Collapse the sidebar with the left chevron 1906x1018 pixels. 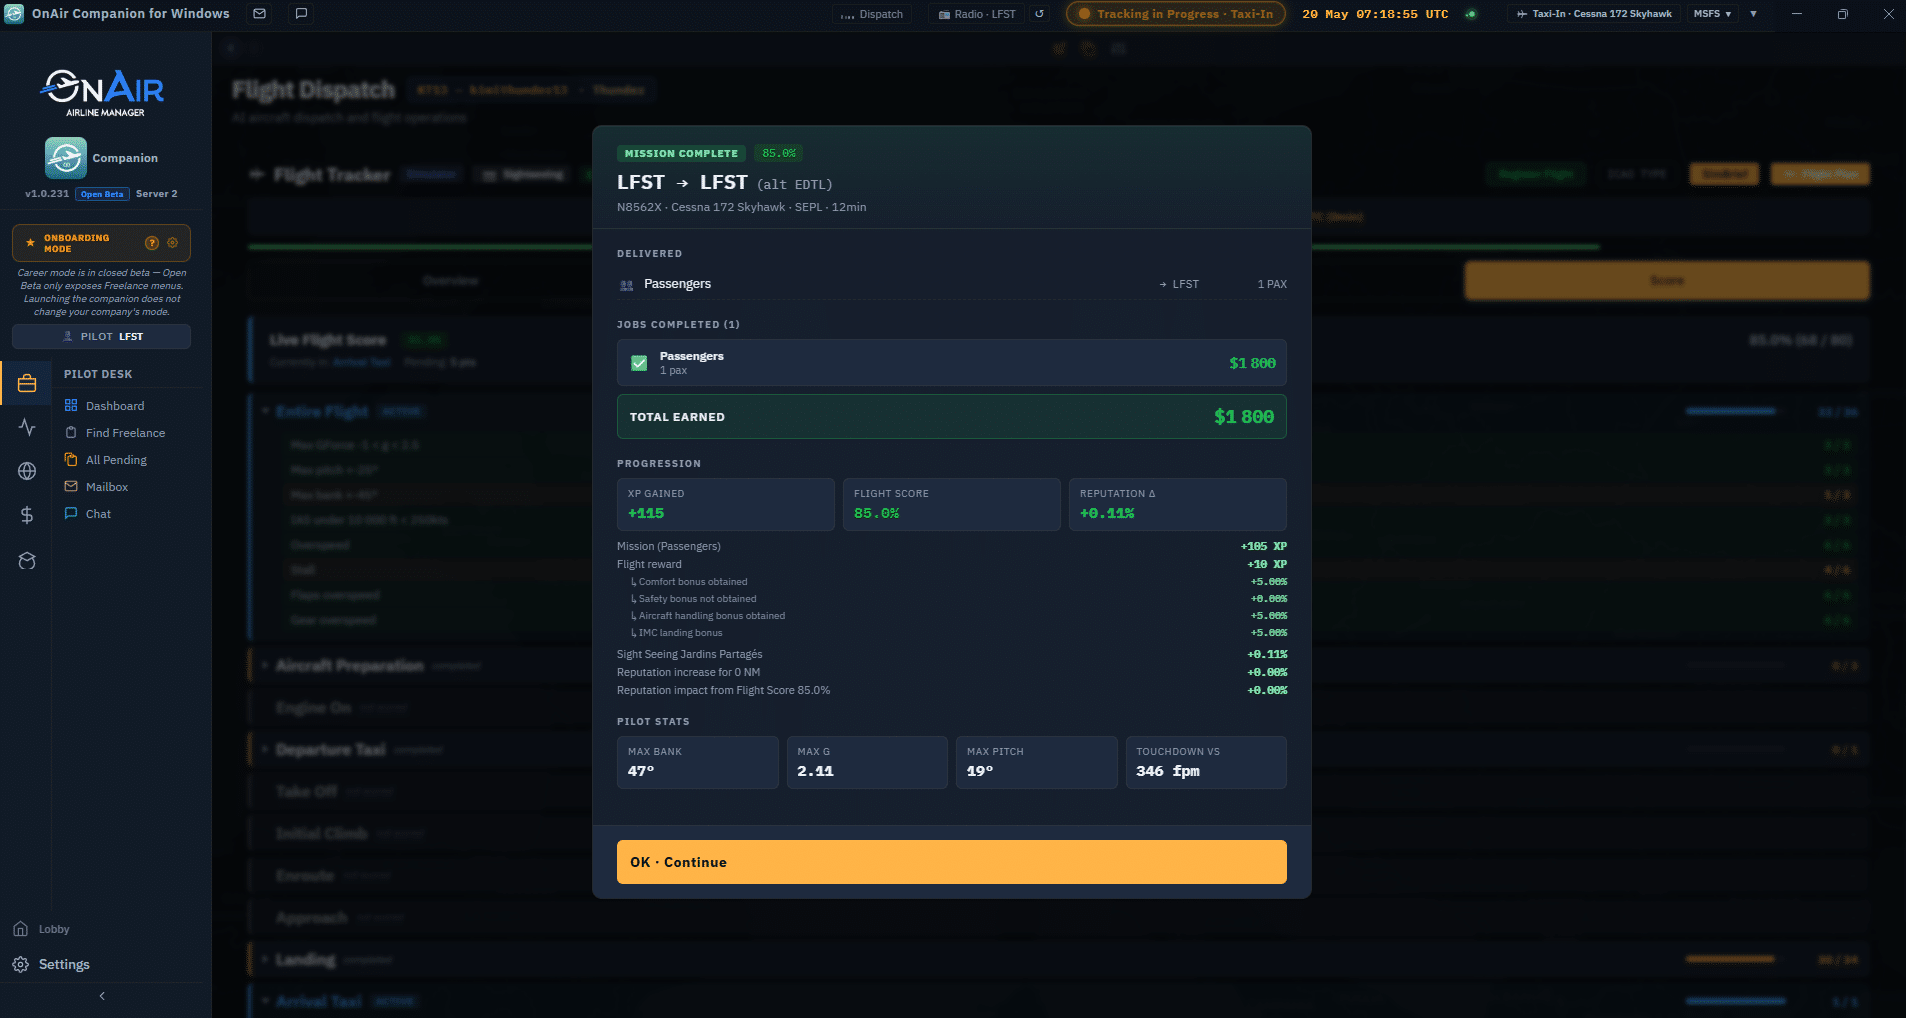click(x=102, y=996)
